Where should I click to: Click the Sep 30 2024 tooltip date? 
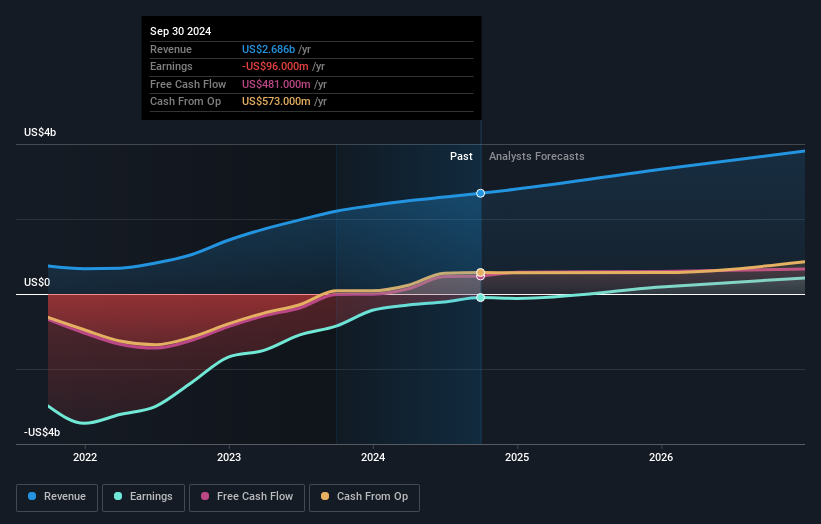click(x=181, y=31)
